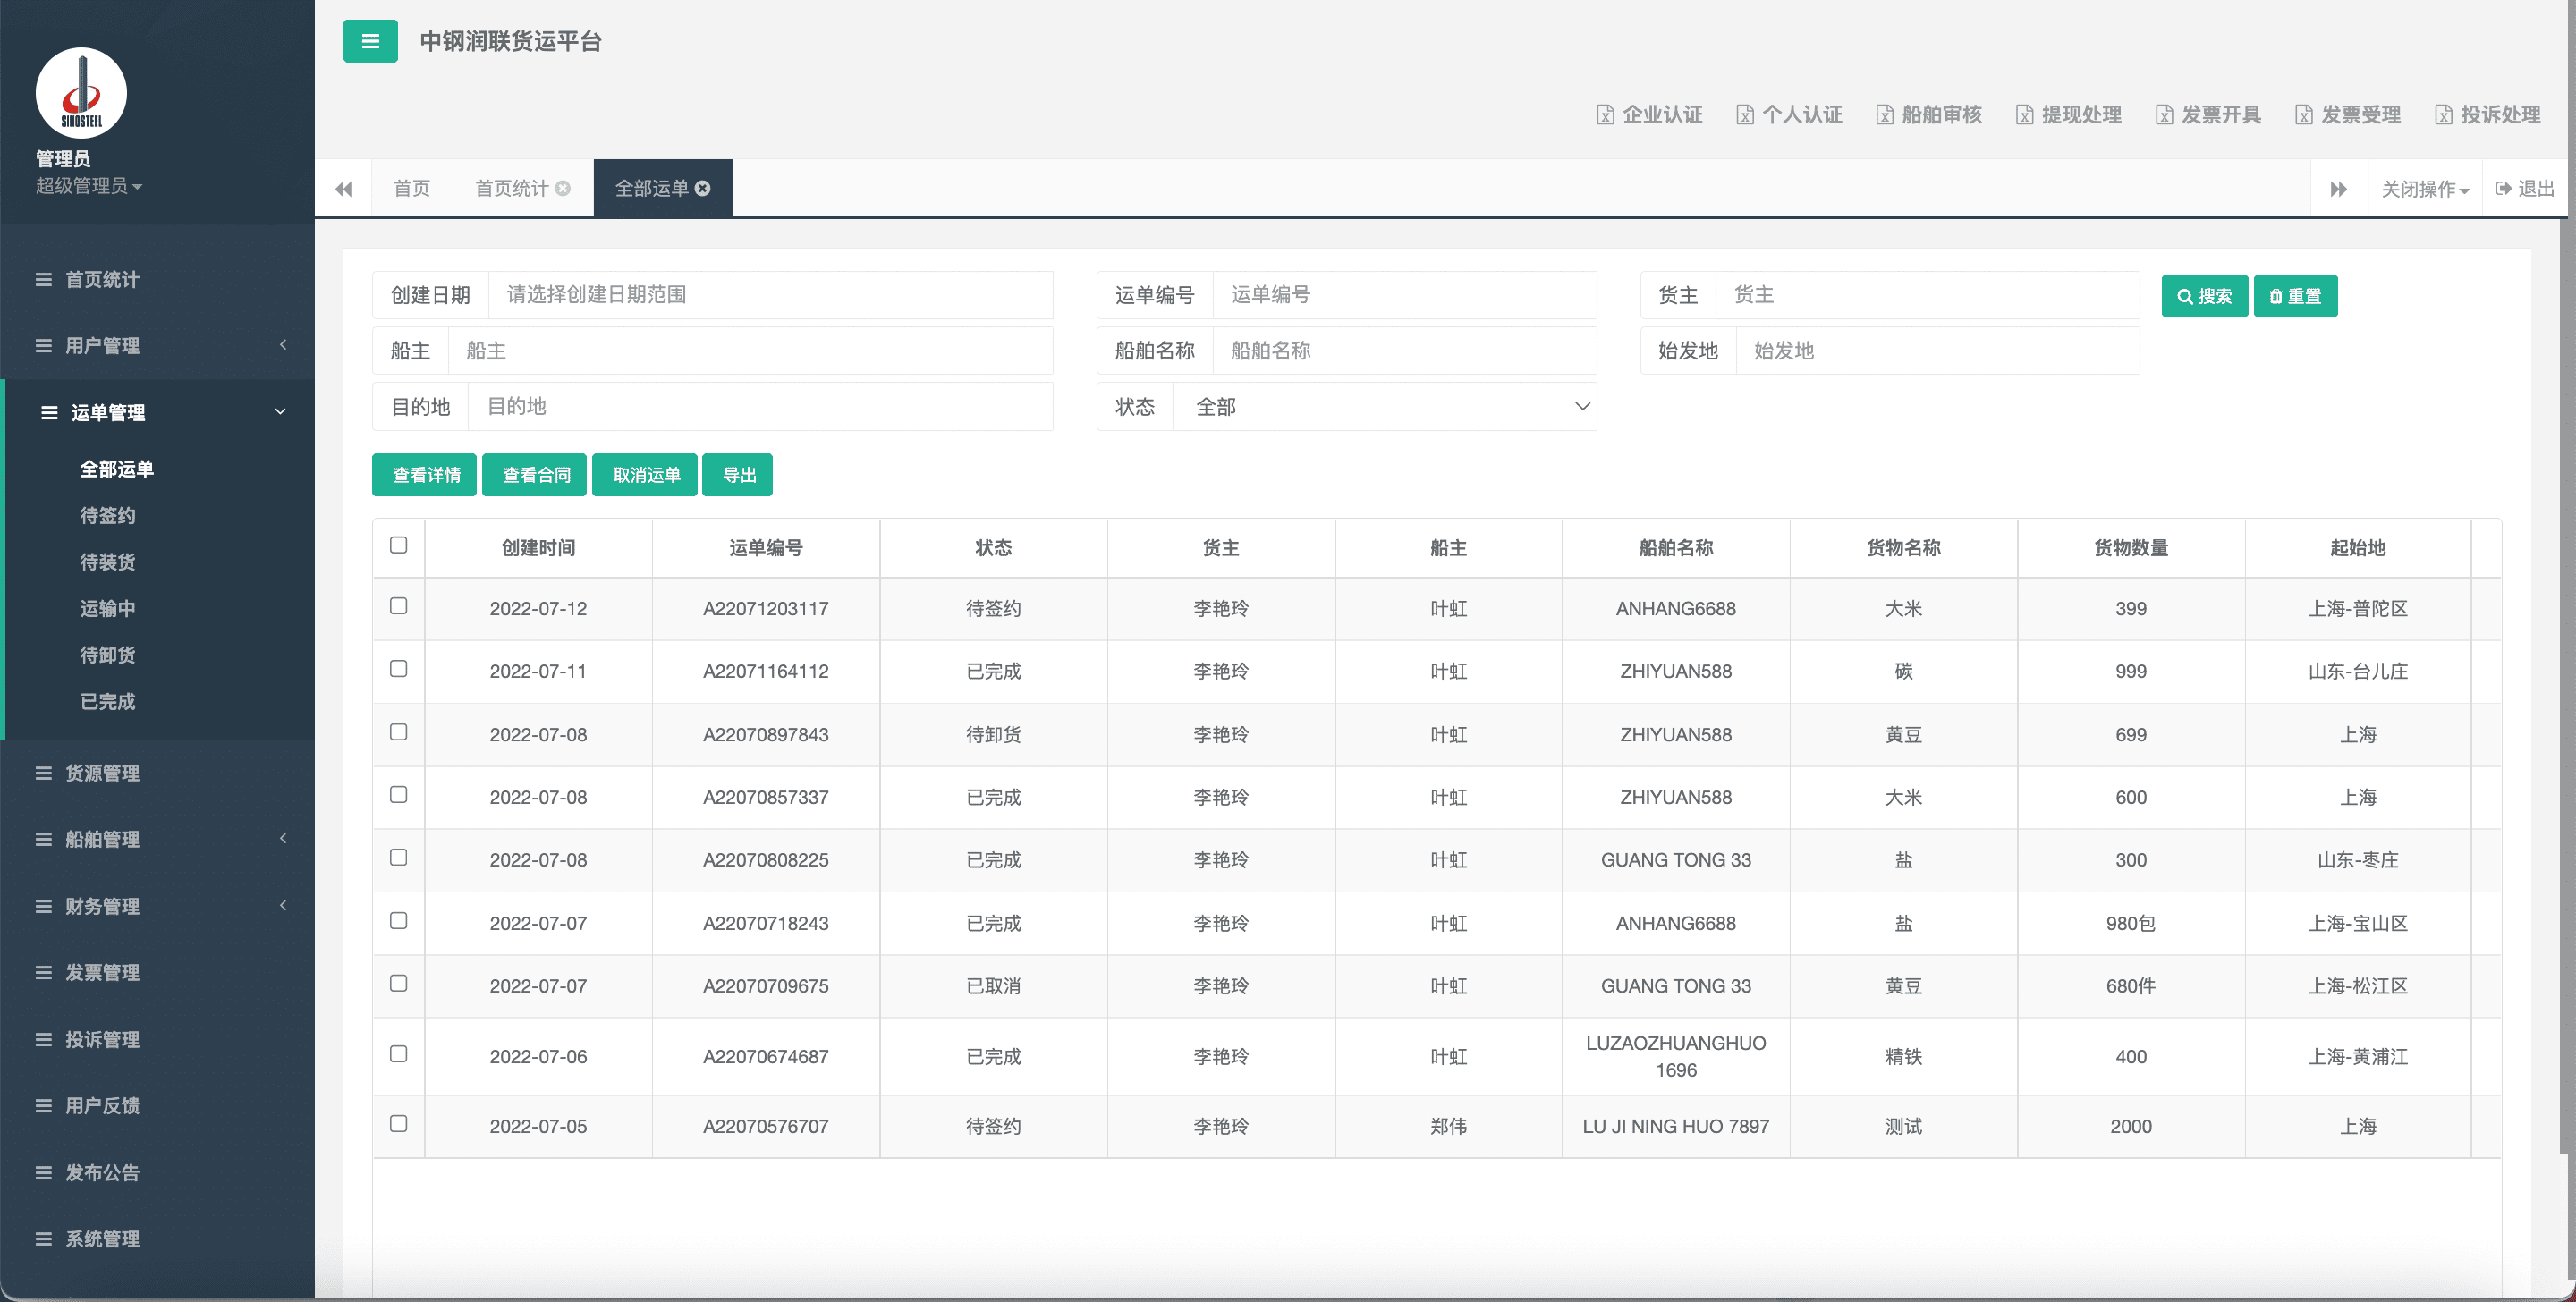Screen dimensions: 2576x1302
Task: Click the trash 重置 button
Action: [2295, 296]
